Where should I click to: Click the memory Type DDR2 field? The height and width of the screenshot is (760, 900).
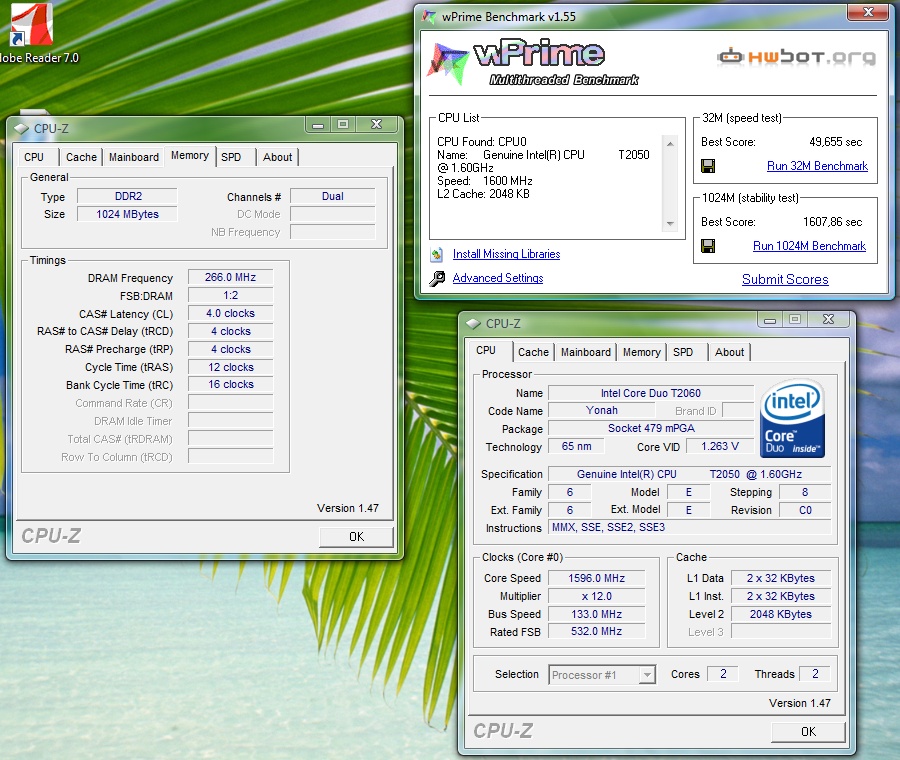127,196
